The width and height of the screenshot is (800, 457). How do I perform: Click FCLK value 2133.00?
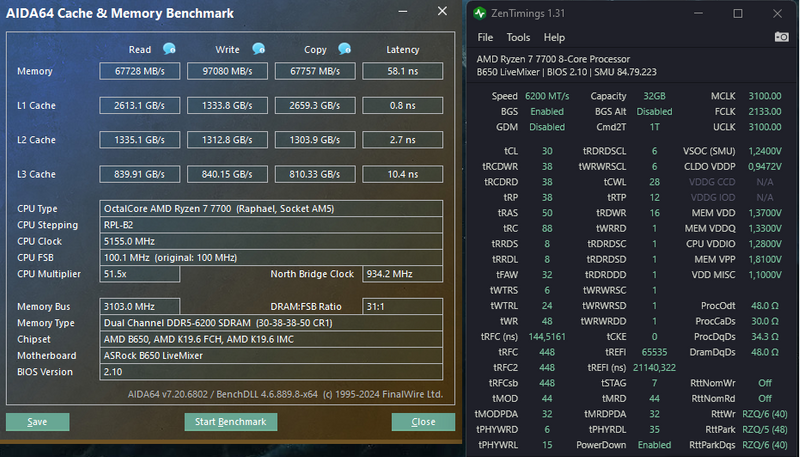pyautogui.click(x=765, y=111)
